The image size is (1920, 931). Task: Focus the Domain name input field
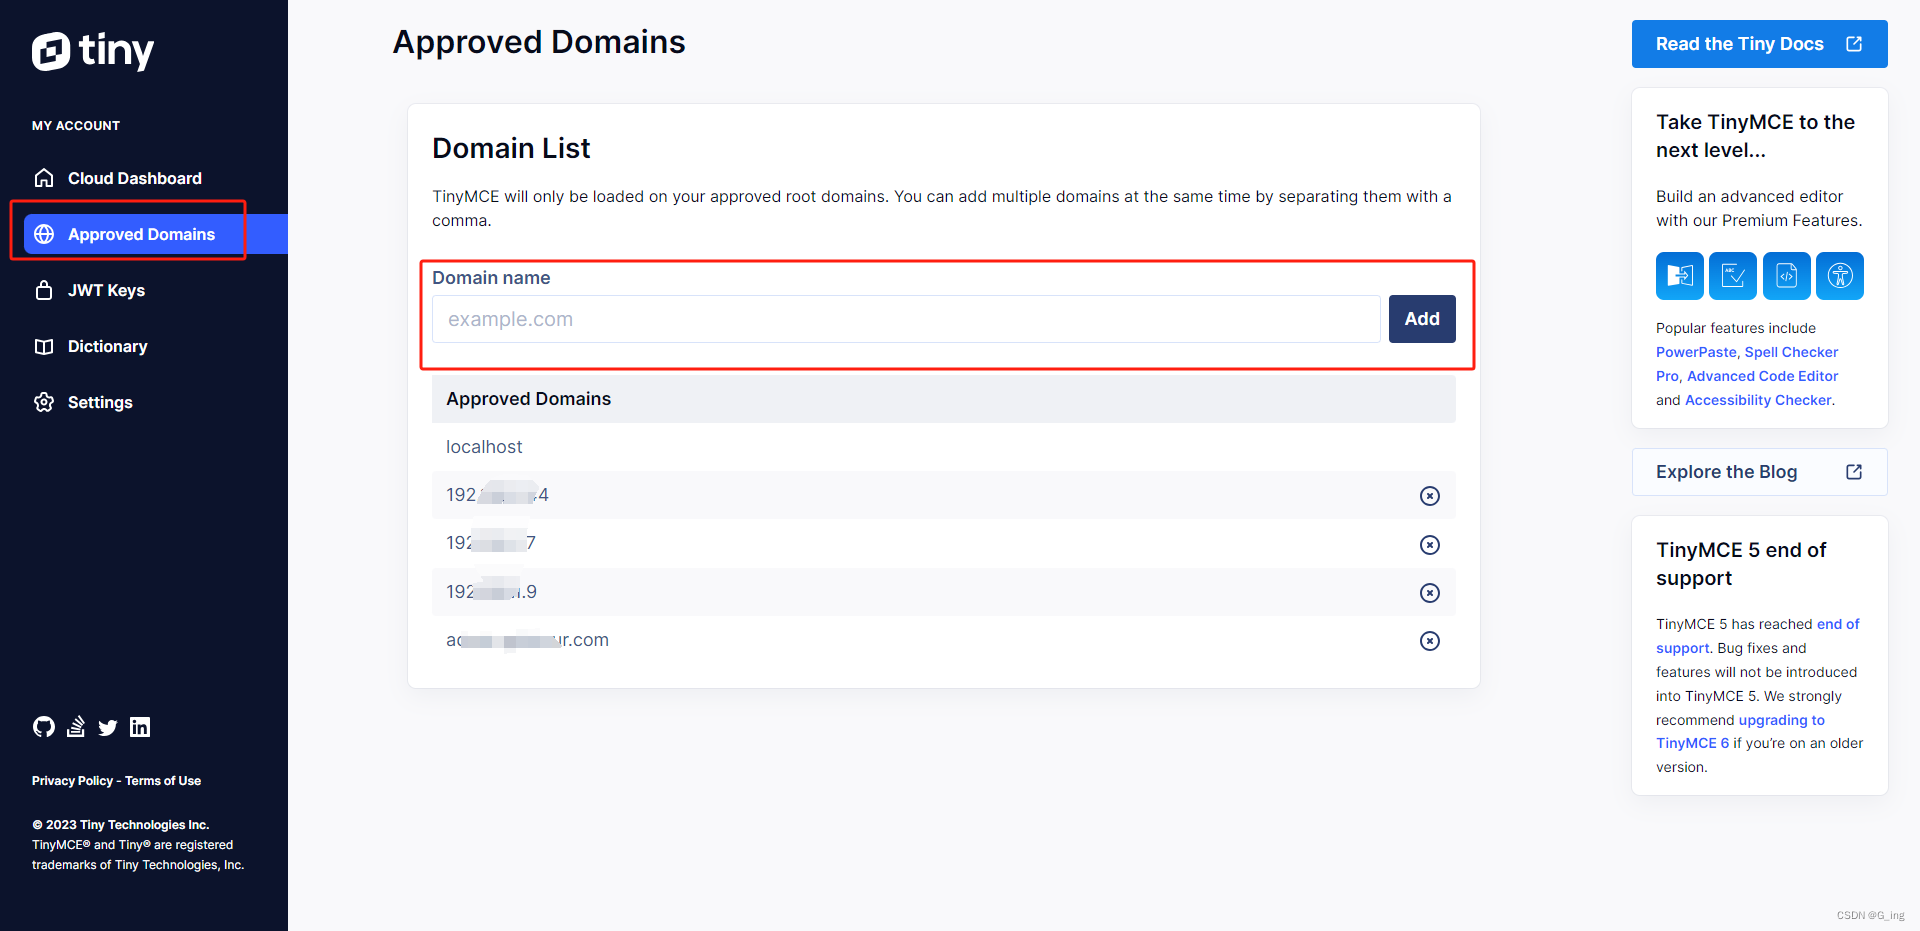click(906, 319)
